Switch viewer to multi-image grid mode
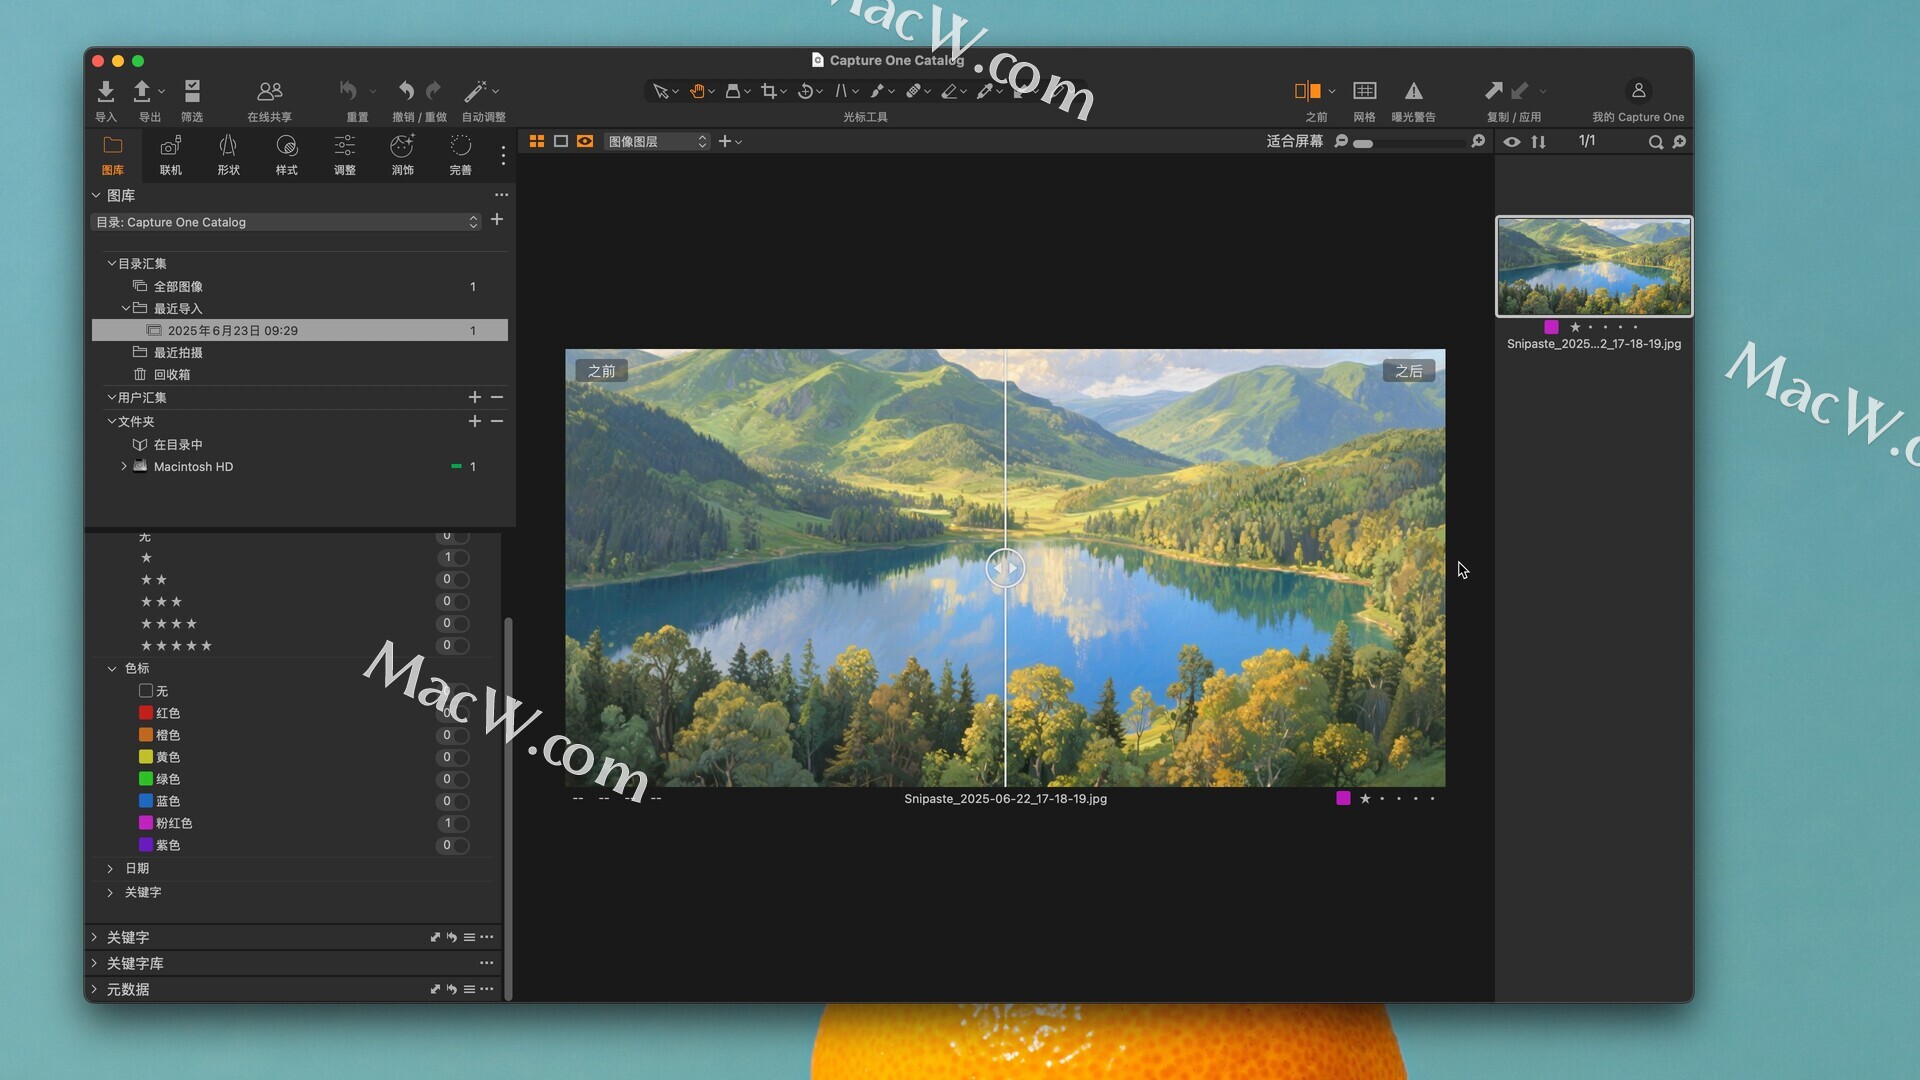 coord(537,142)
